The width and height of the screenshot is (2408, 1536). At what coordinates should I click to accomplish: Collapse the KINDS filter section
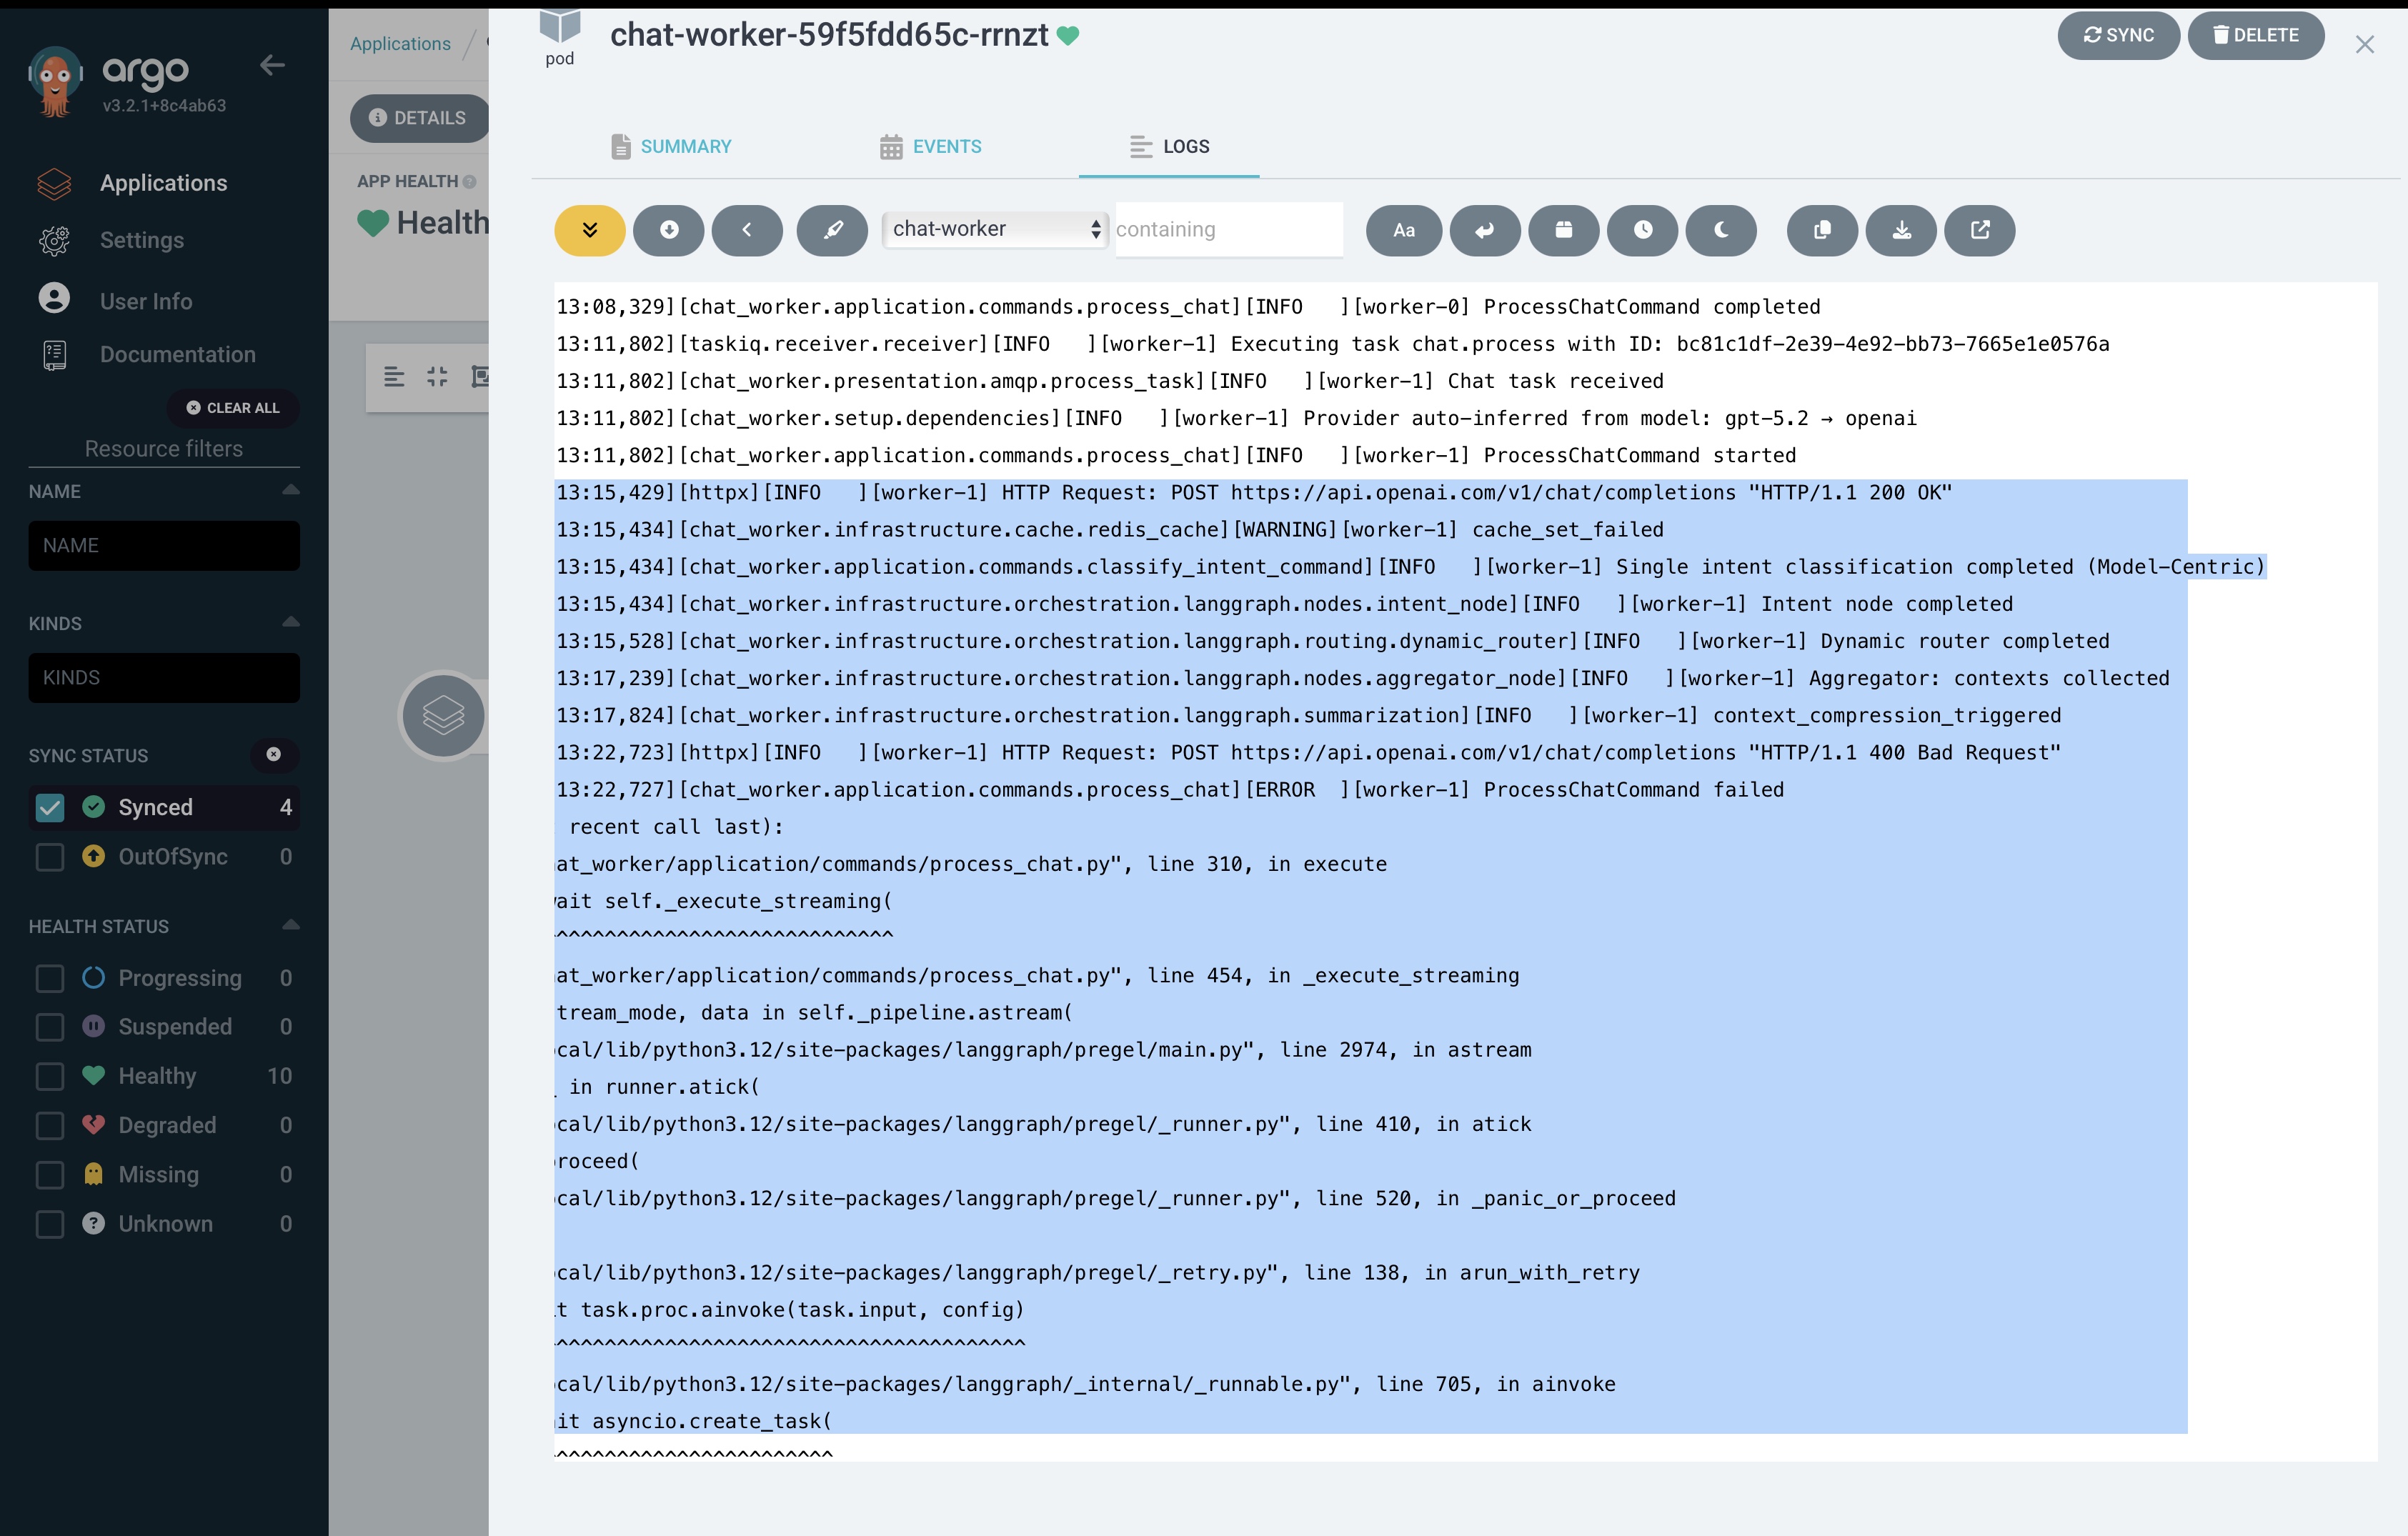290,622
